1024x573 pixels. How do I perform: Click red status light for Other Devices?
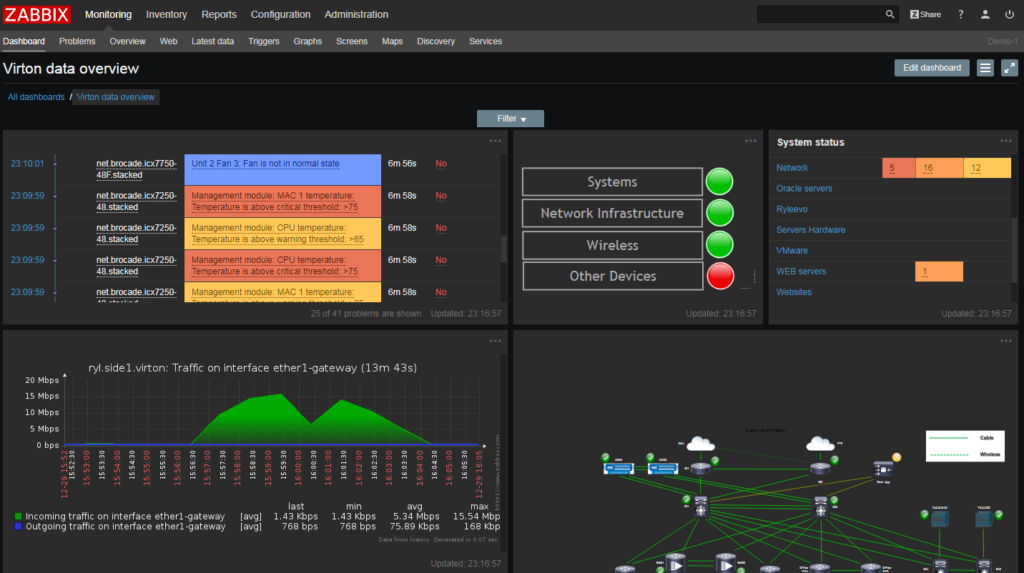tap(719, 276)
